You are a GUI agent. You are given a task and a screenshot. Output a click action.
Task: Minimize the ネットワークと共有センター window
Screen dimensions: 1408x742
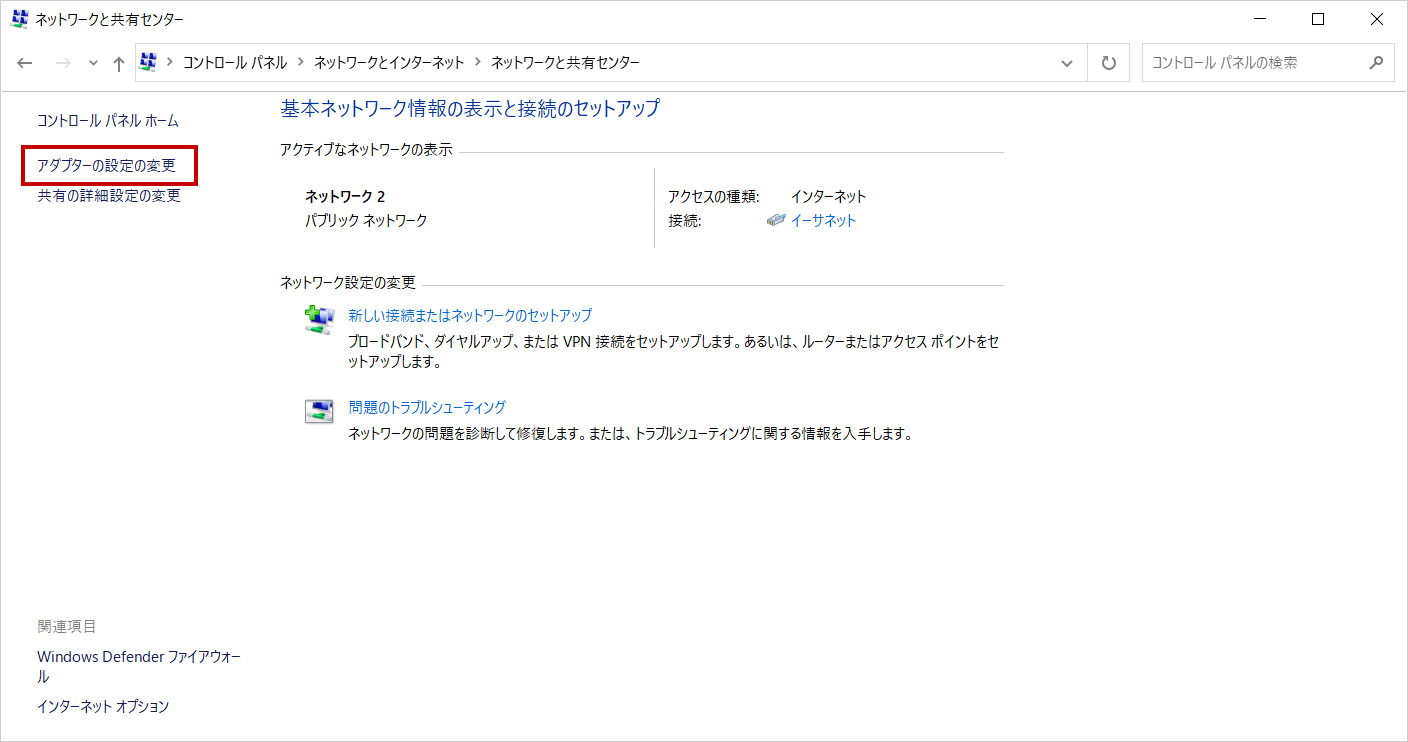[1259, 19]
